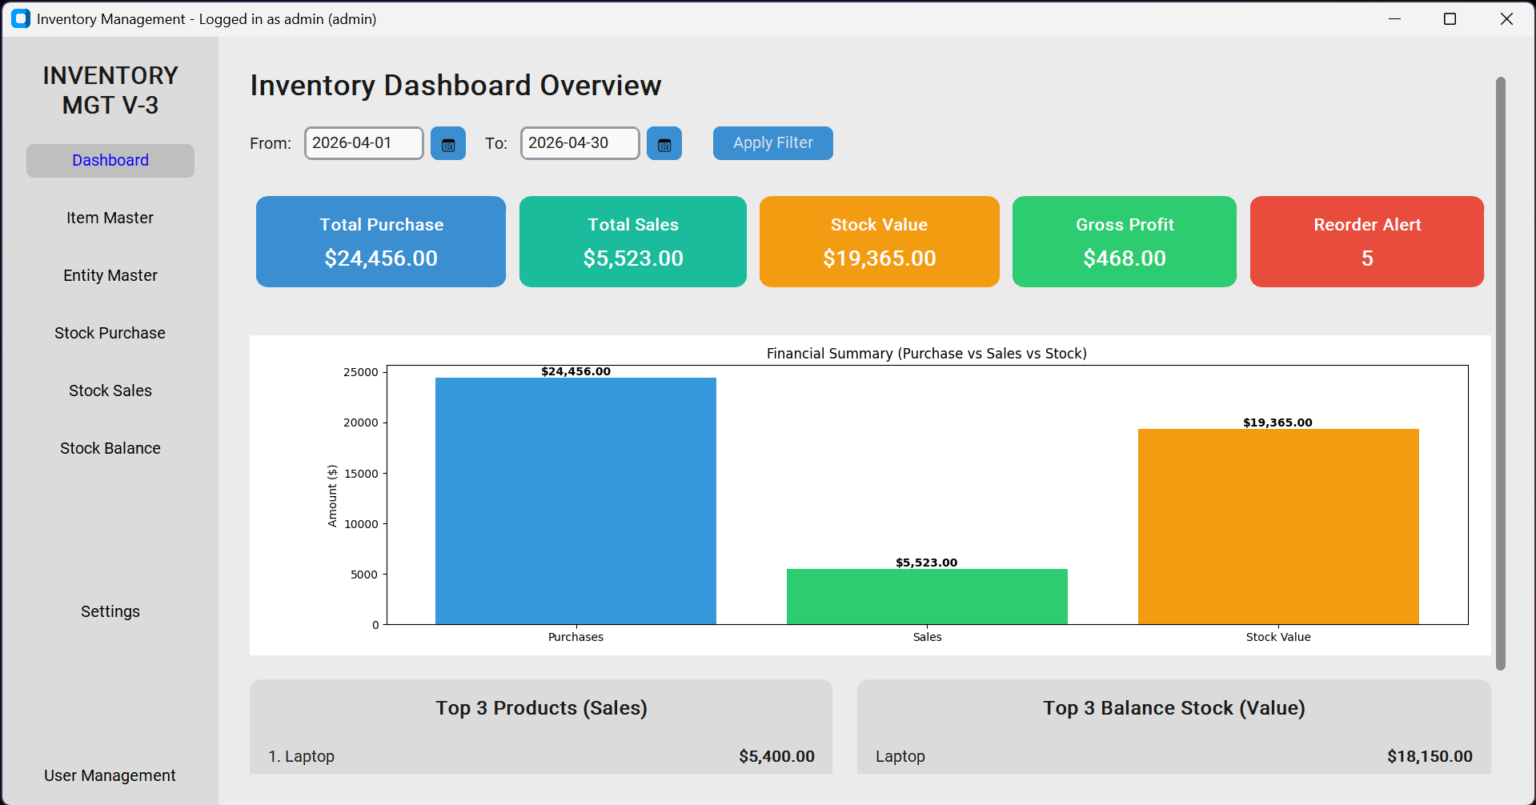Open Entity Master section
Image resolution: width=1536 pixels, height=805 pixels.
(x=110, y=276)
